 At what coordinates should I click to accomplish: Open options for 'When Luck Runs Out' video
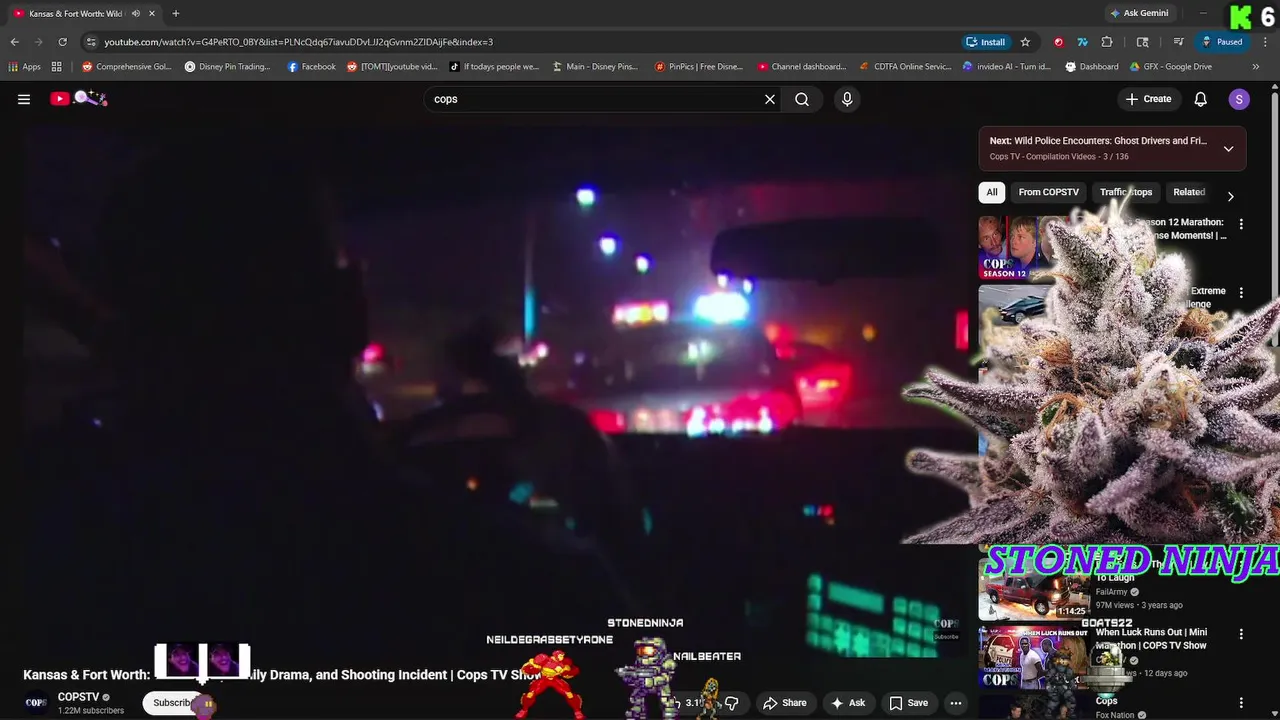coord(1241,634)
